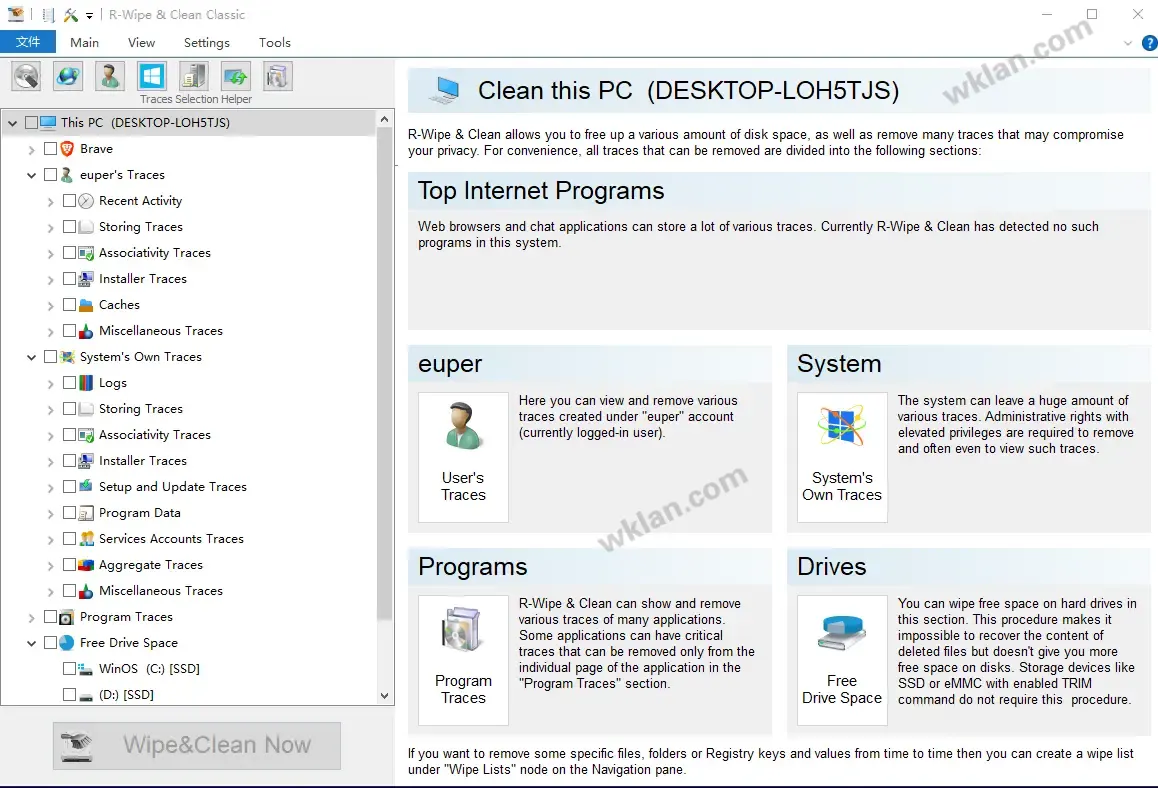Image resolution: width=1158 pixels, height=788 pixels.
Task: Click the Setup and Update Traces icon
Action: click(x=86, y=486)
